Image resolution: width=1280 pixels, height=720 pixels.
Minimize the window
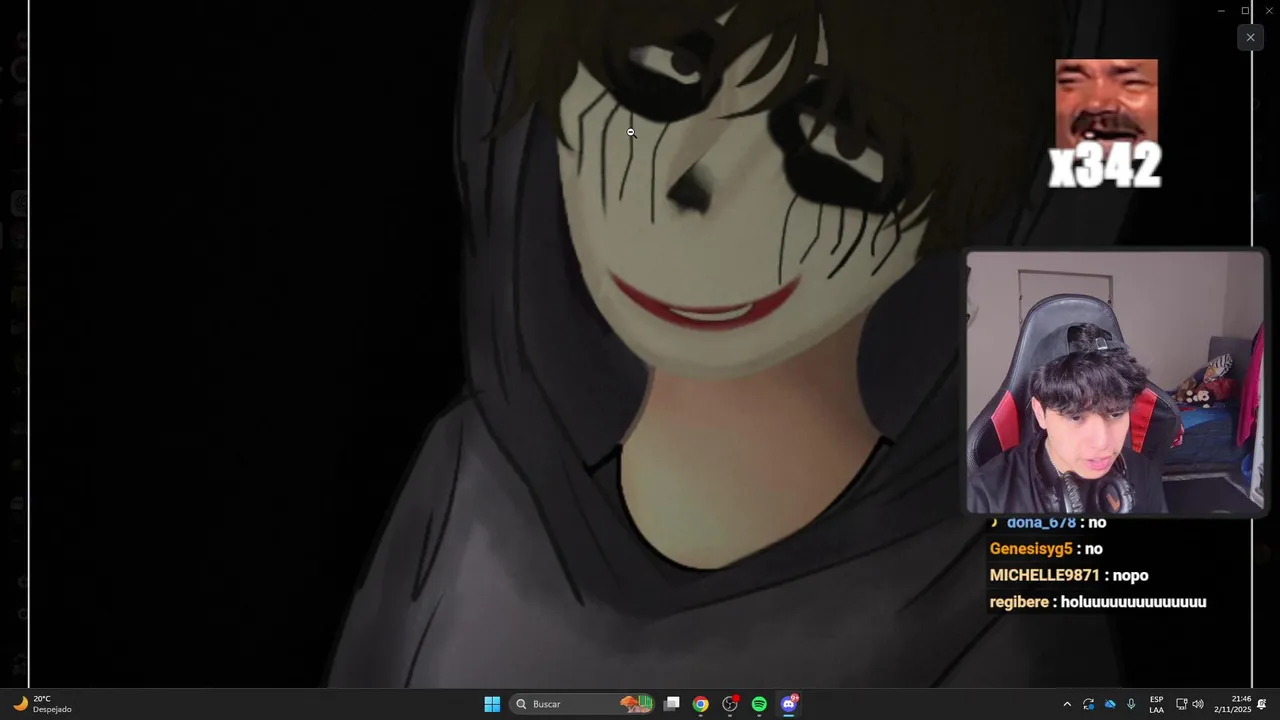pyautogui.click(x=1221, y=10)
